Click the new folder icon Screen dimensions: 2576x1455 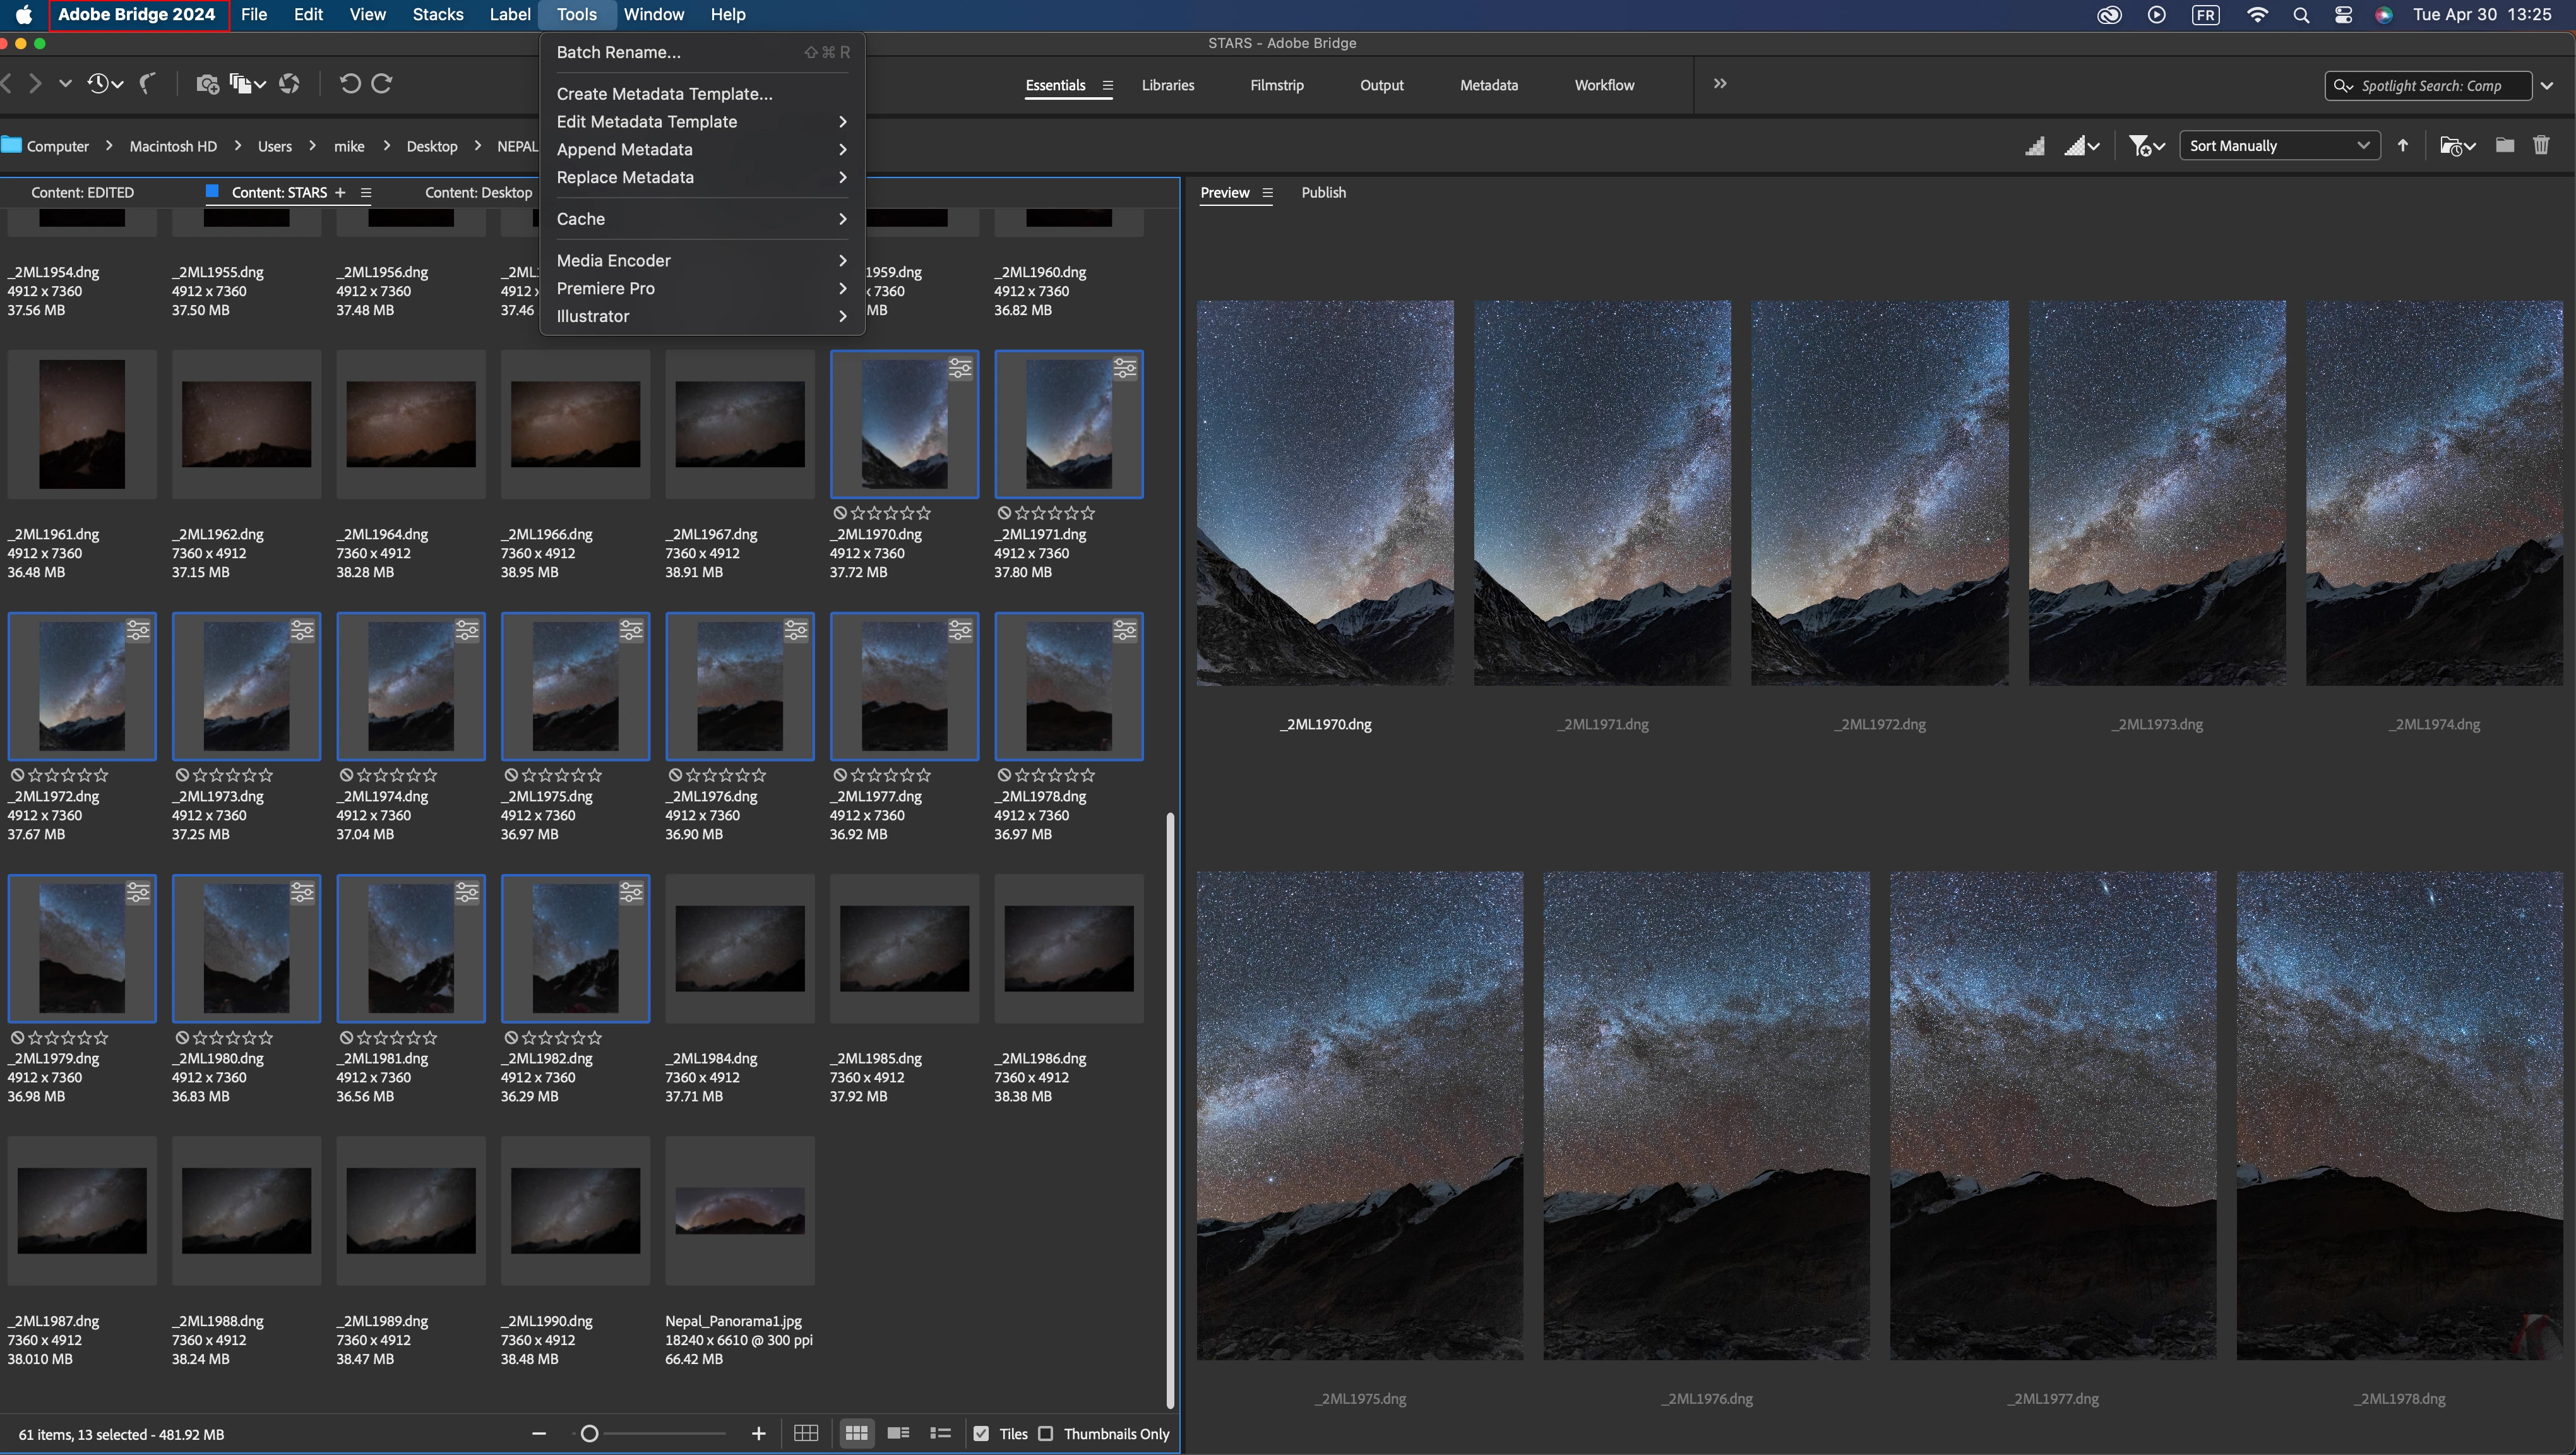[2504, 146]
